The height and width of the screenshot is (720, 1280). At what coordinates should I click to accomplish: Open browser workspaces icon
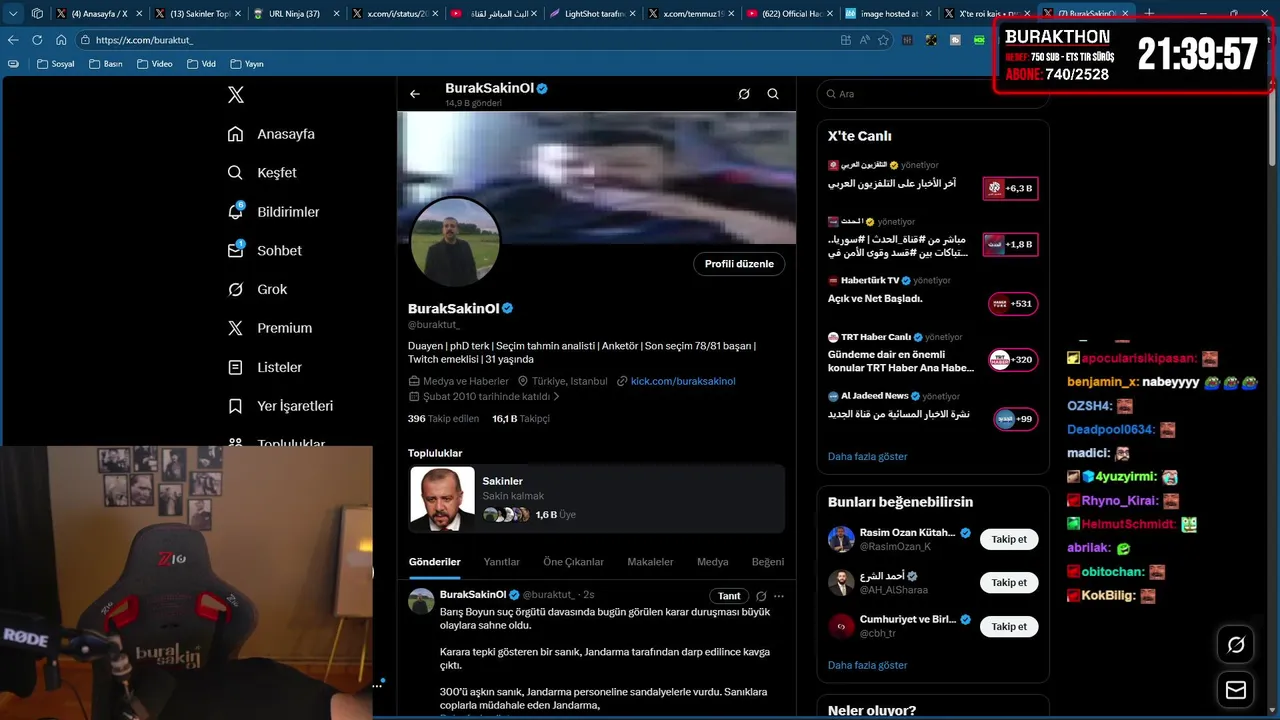37,14
